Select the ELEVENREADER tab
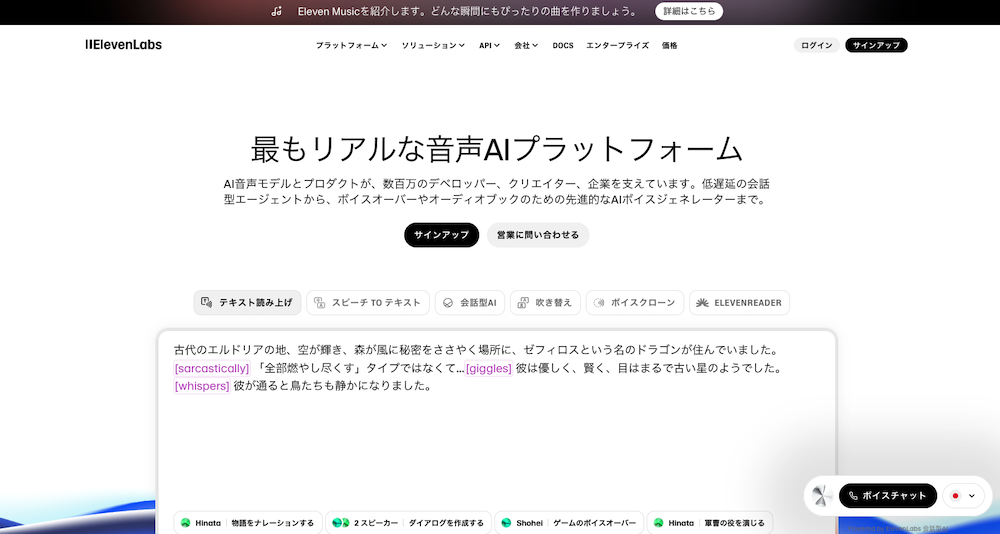Screen dimensions: 1000x534 [x=739, y=303]
